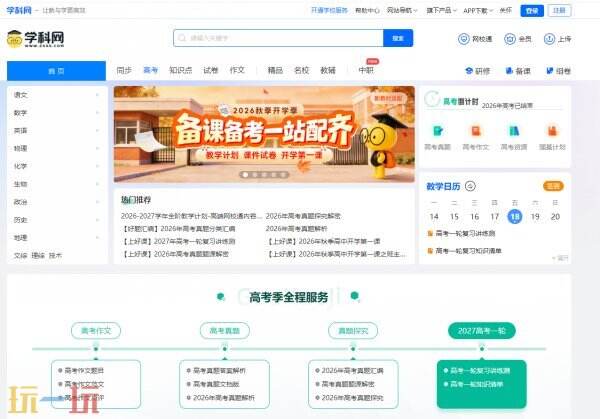
Task: Click the 注册 register button
Action: point(559,11)
